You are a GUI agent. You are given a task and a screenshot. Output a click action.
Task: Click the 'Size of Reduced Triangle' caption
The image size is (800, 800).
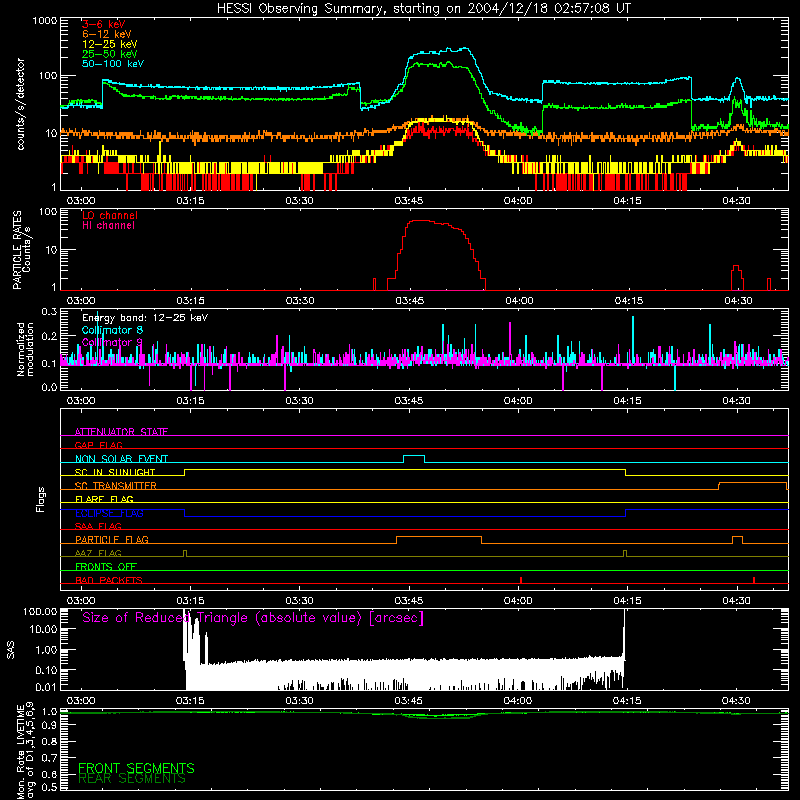point(253,618)
